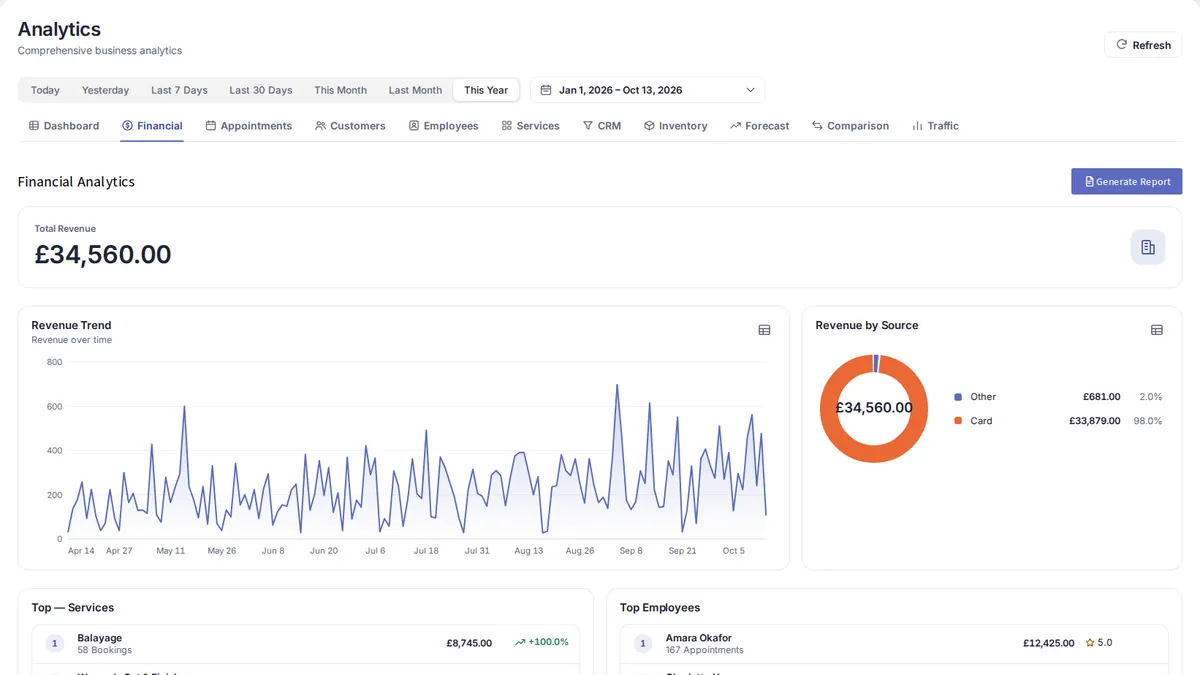Click the blue Other legend swatch
This screenshot has height=675, width=1200.
pos(958,397)
